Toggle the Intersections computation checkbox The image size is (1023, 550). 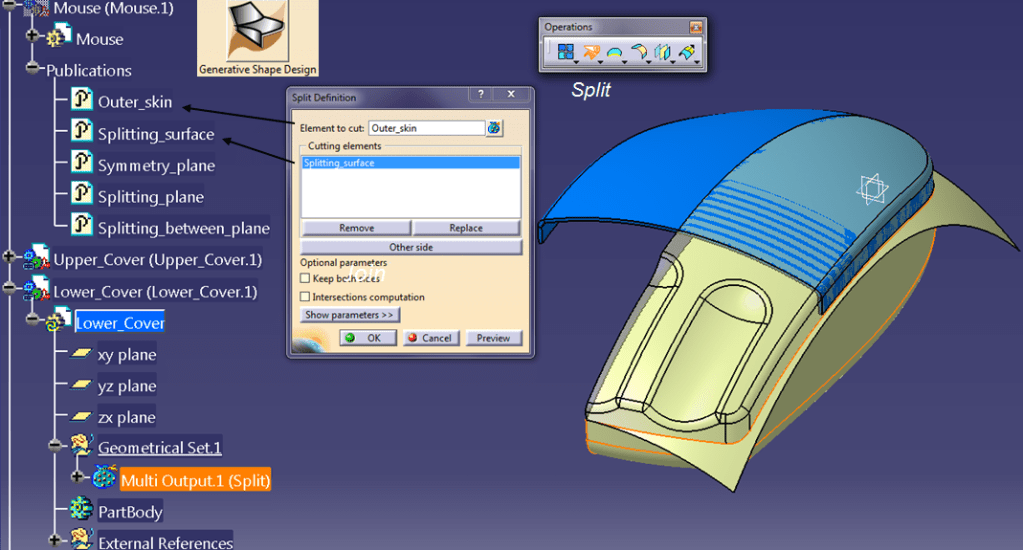pos(306,297)
